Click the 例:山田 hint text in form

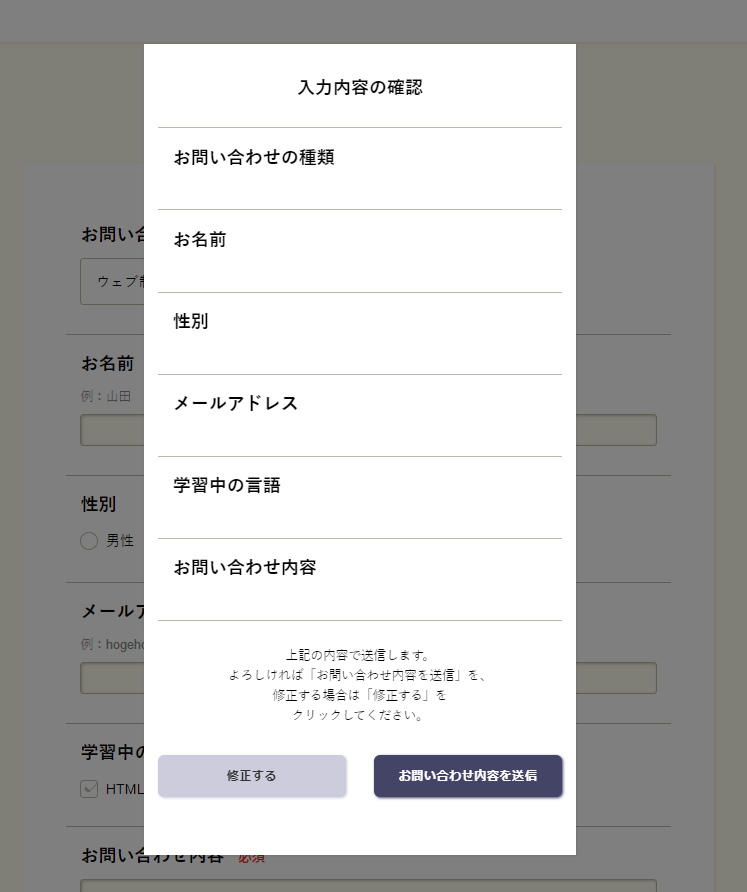tap(106, 396)
